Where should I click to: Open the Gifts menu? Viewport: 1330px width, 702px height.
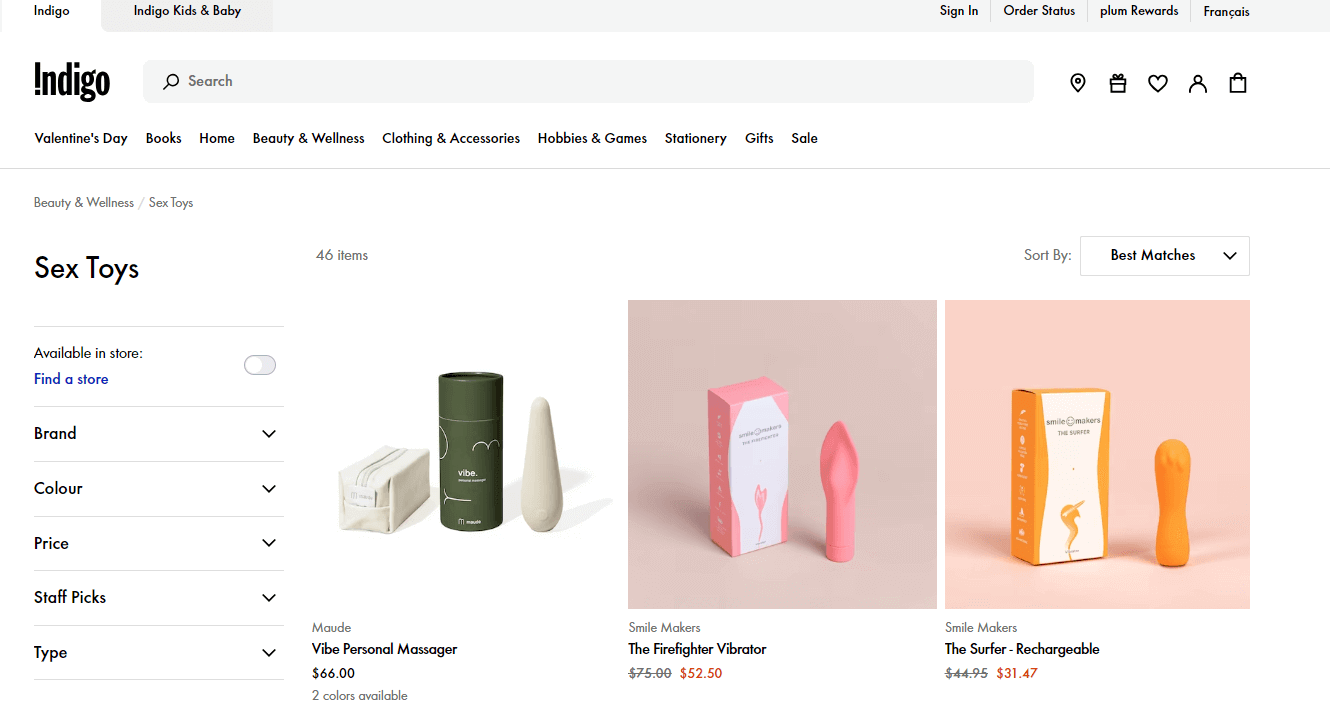click(759, 139)
